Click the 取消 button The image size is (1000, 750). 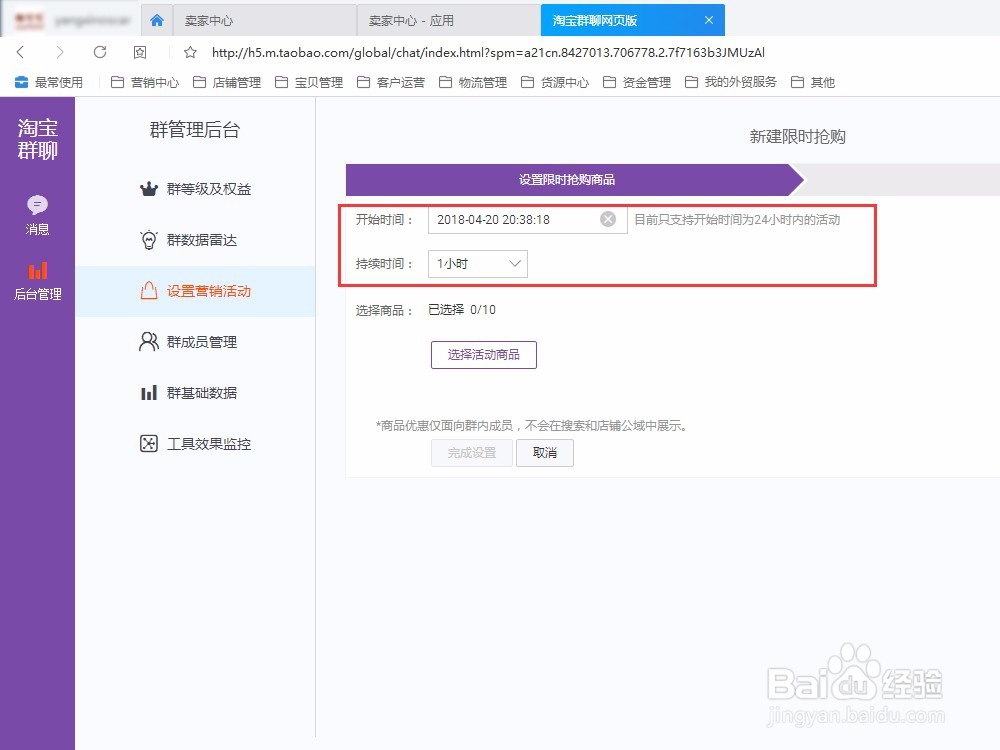click(545, 453)
